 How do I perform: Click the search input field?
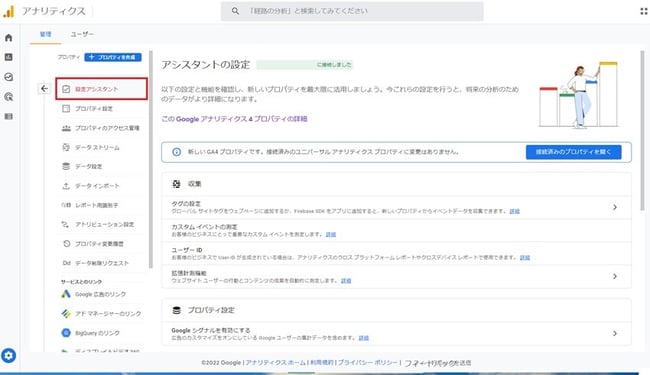352,11
